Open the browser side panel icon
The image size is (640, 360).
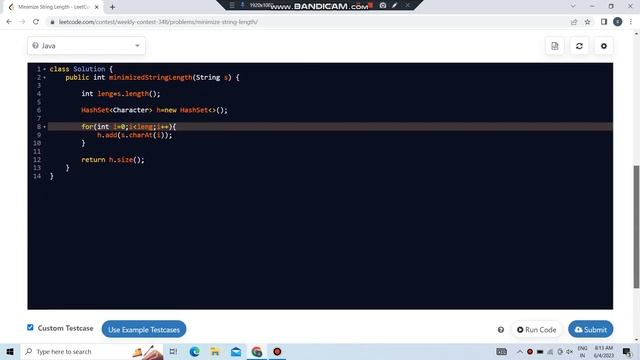click(x=604, y=22)
